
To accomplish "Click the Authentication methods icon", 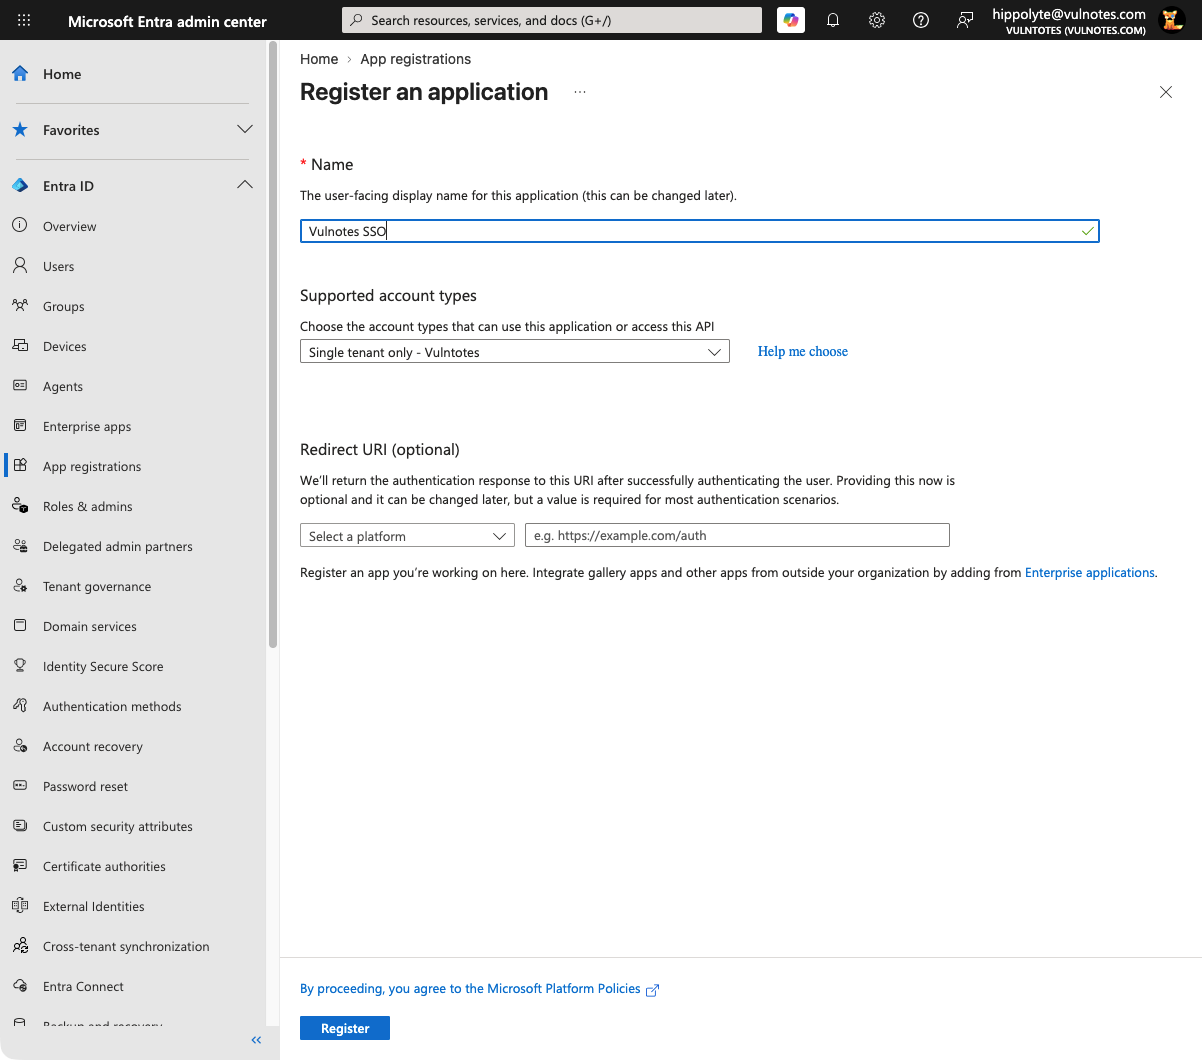I will (x=20, y=705).
